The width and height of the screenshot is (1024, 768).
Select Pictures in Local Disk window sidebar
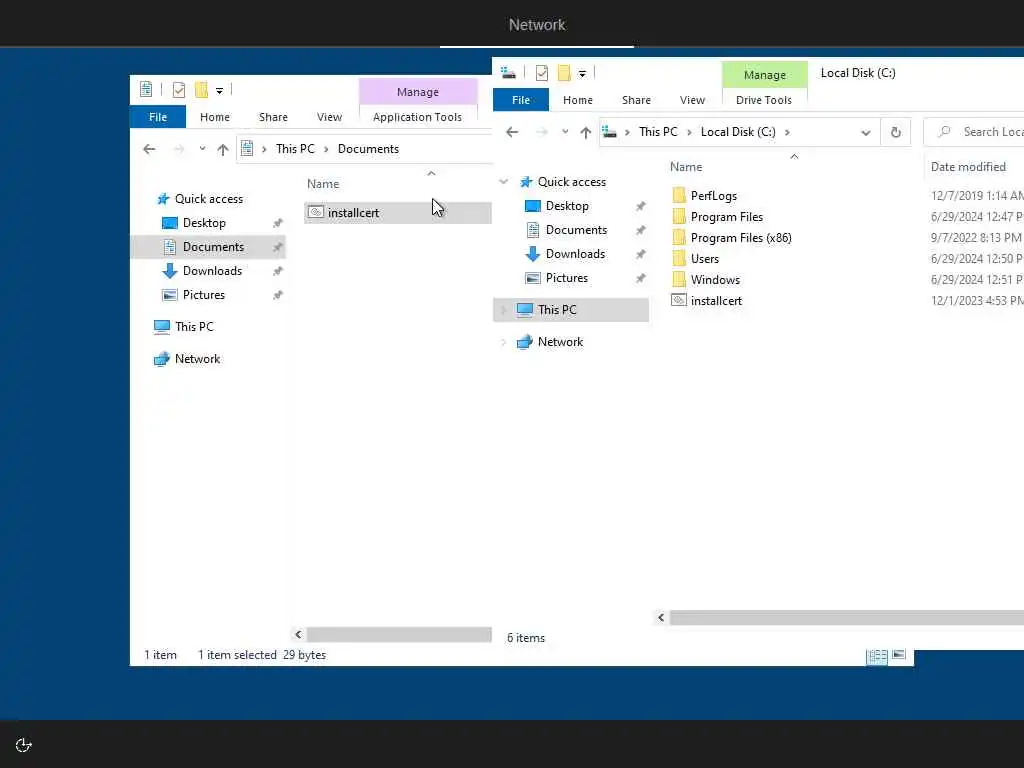tap(566, 278)
